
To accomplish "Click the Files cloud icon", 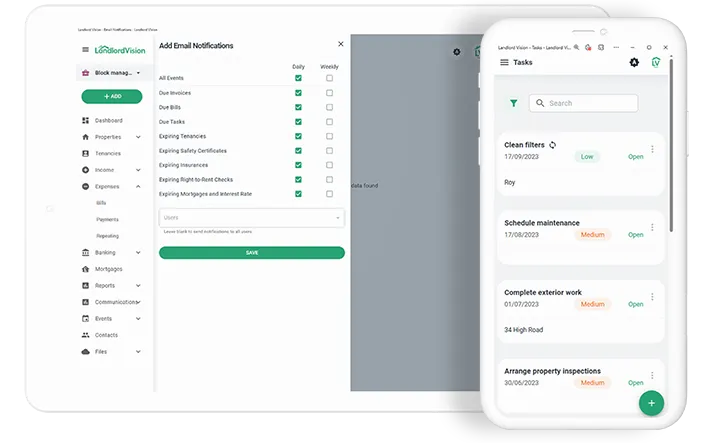I will [85, 352].
